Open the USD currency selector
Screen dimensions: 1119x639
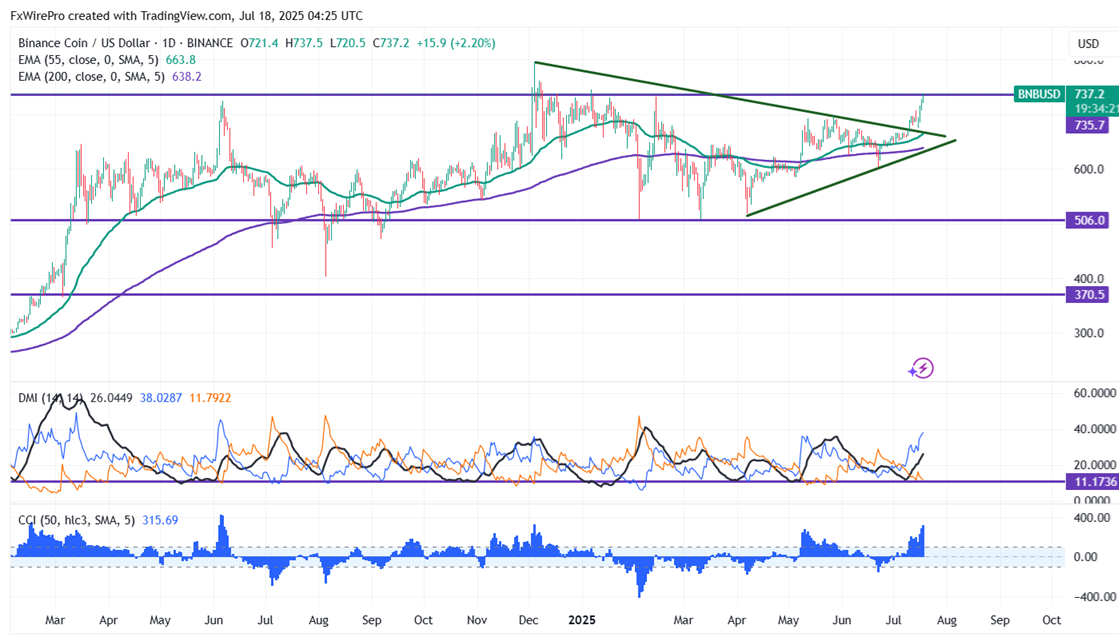click(x=1088, y=44)
